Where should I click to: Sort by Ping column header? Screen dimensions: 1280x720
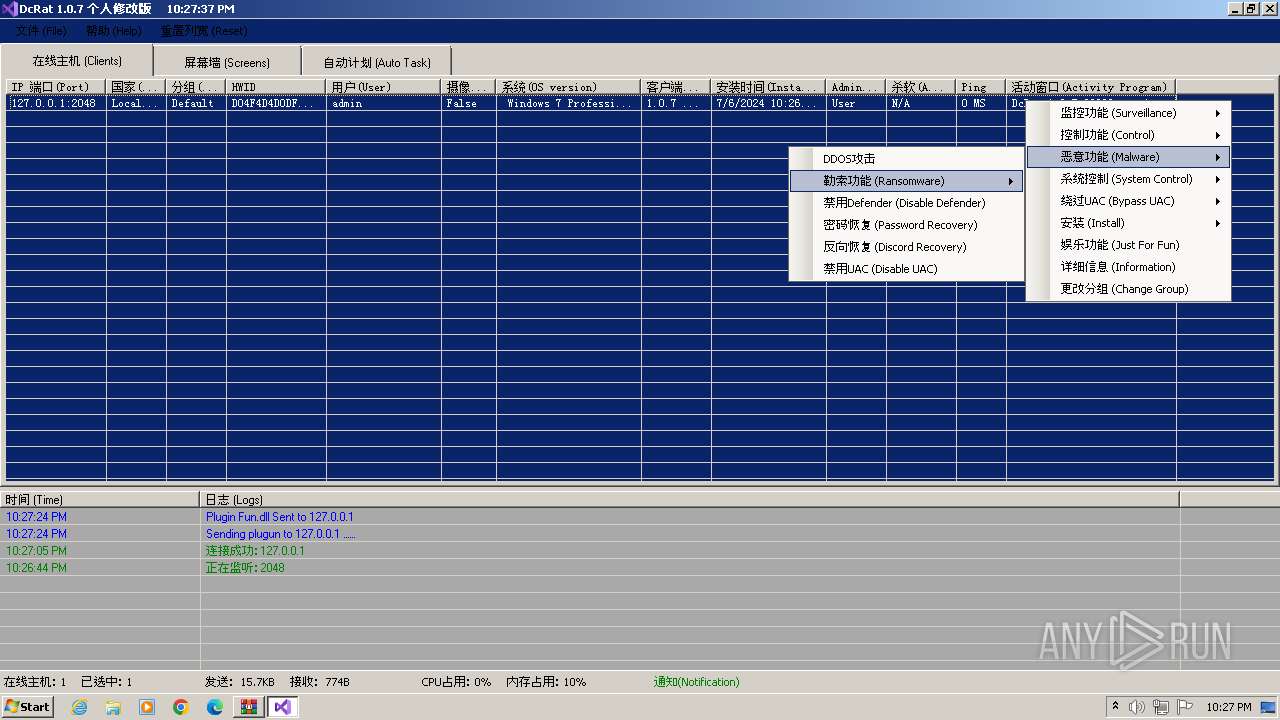[981, 87]
